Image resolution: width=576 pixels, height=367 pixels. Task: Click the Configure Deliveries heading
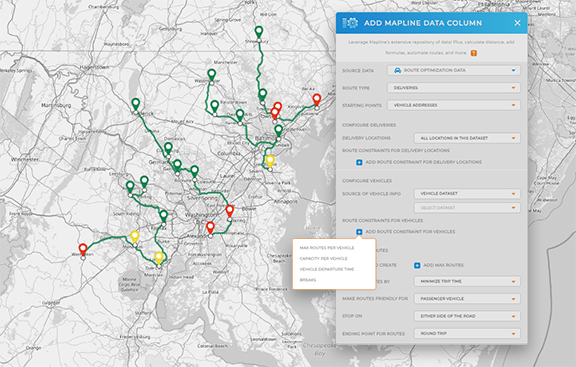(369, 125)
